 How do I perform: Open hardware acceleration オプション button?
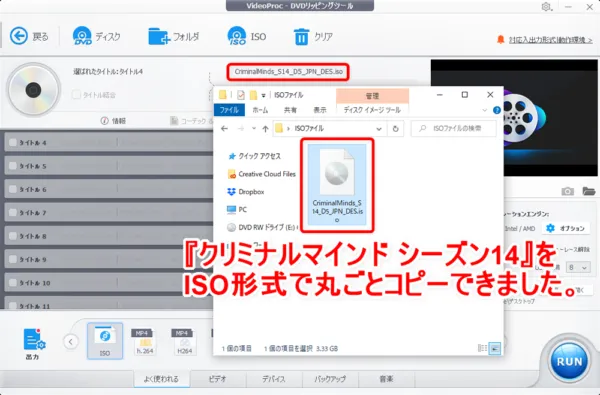click(x=566, y=228)
